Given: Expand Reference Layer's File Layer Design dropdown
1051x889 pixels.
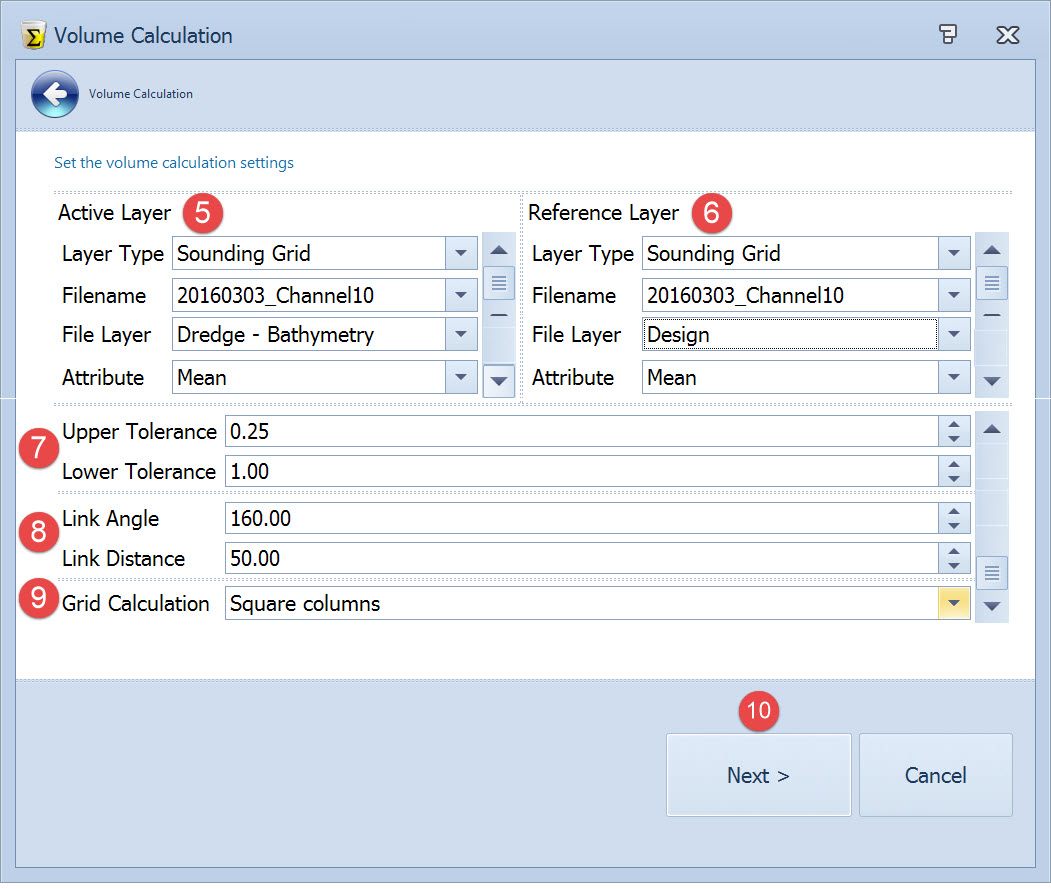Looking at the screenshot, I should coord(954,335).
